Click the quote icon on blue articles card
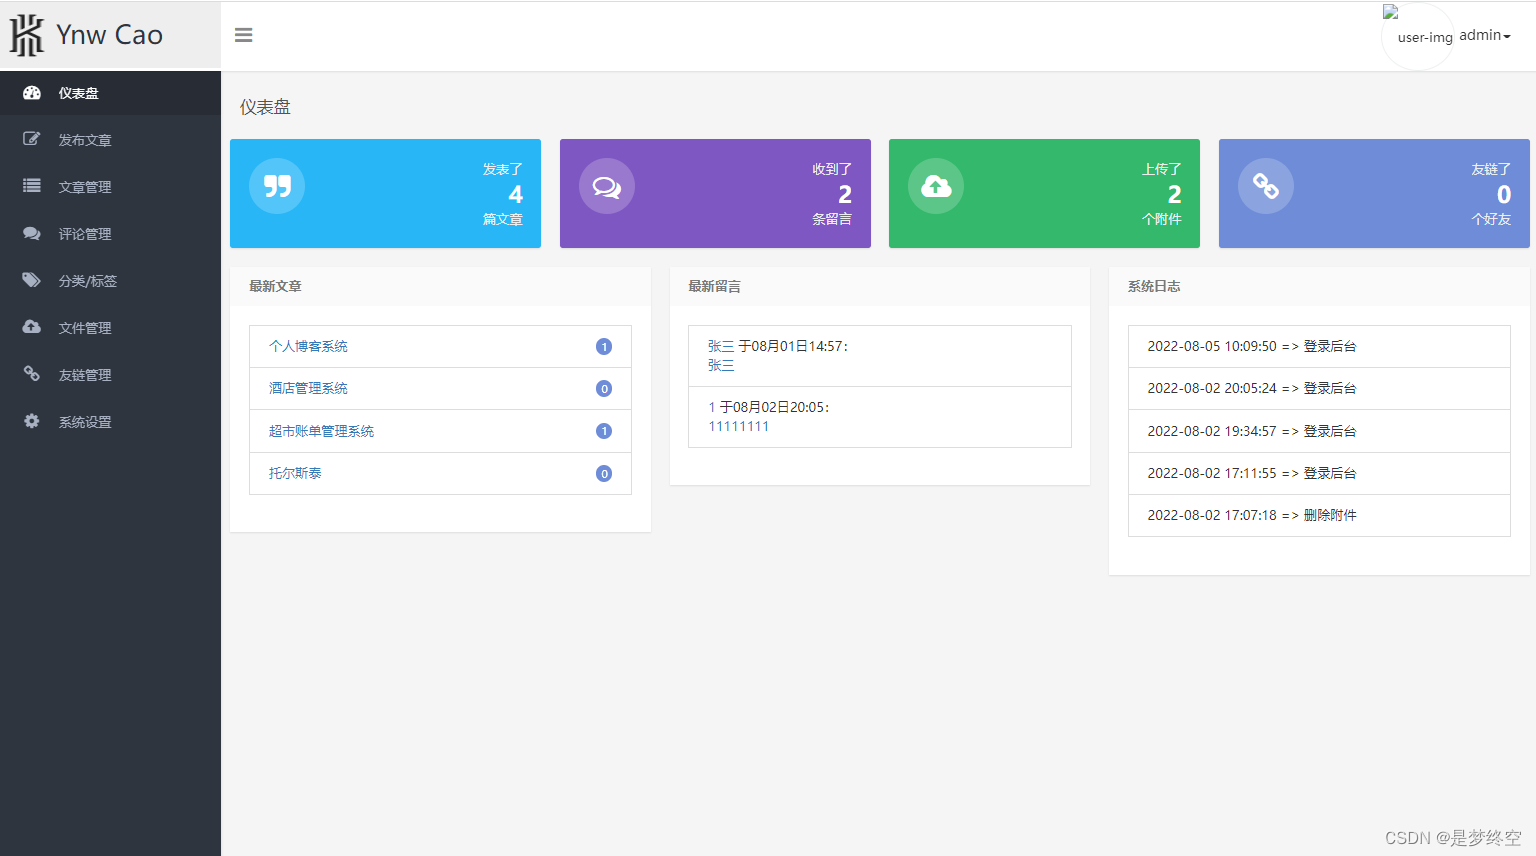 (x=277, y=186)
